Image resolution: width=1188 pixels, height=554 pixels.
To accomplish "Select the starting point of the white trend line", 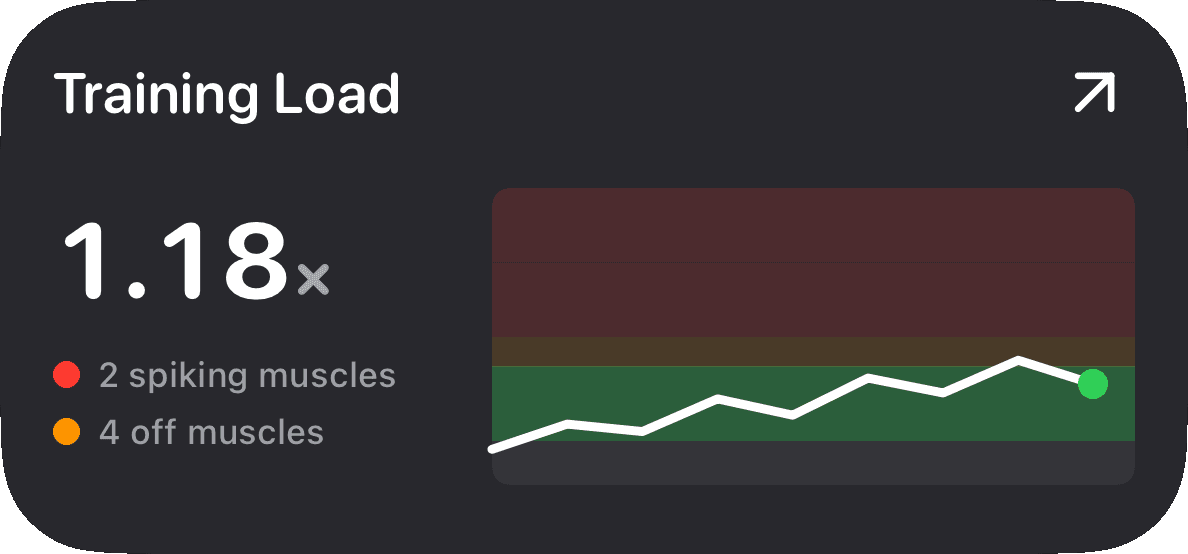I will [x=492, y=449].
